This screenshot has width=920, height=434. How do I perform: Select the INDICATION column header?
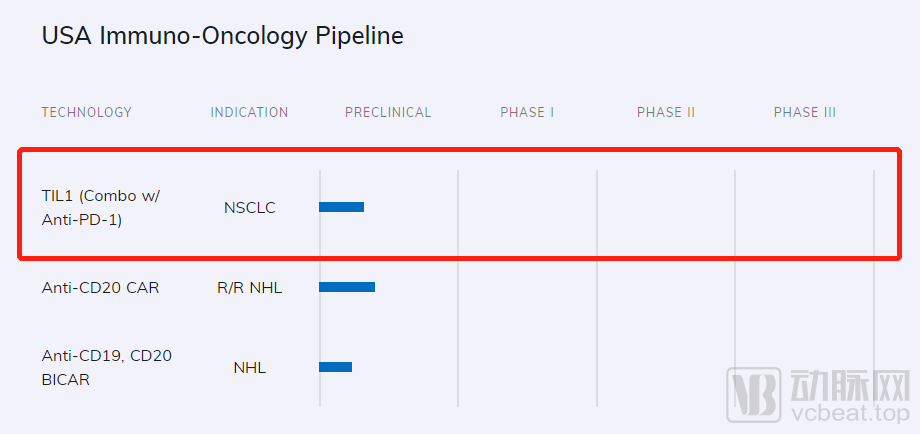(x=249, y=112)
